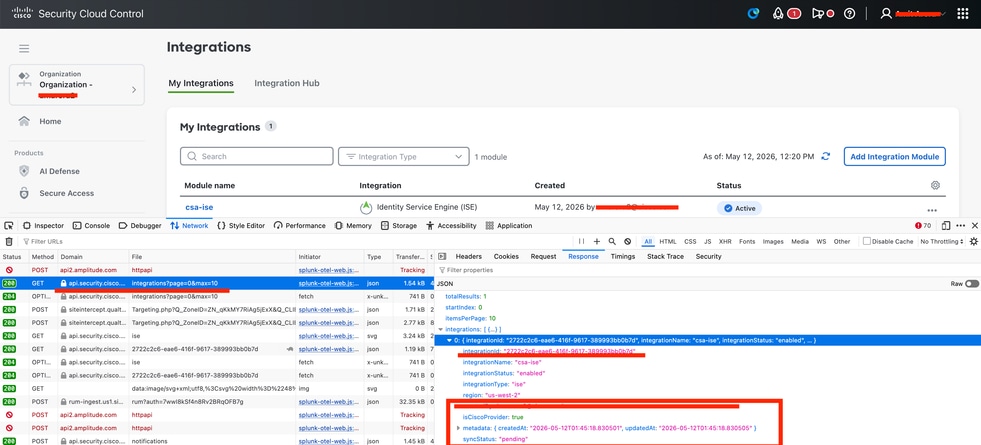981x445 pixels.
Task: Open the apps grid launcher
Action: pos(963,14)
